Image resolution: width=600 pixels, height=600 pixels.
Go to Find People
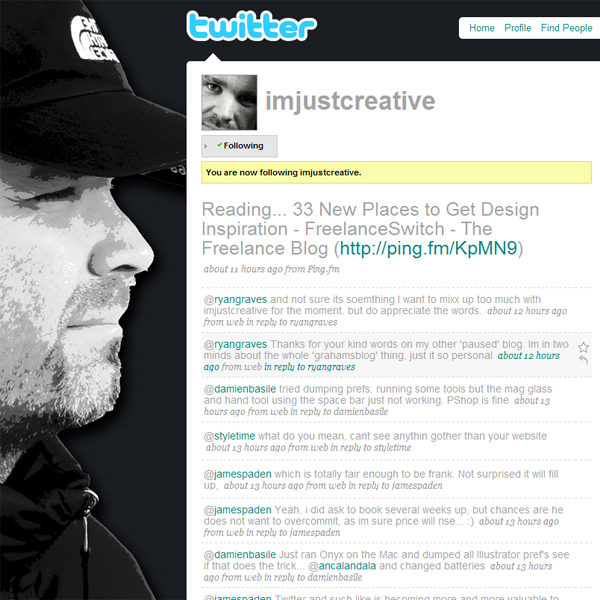pyautogui.click(x=566, y=28)
